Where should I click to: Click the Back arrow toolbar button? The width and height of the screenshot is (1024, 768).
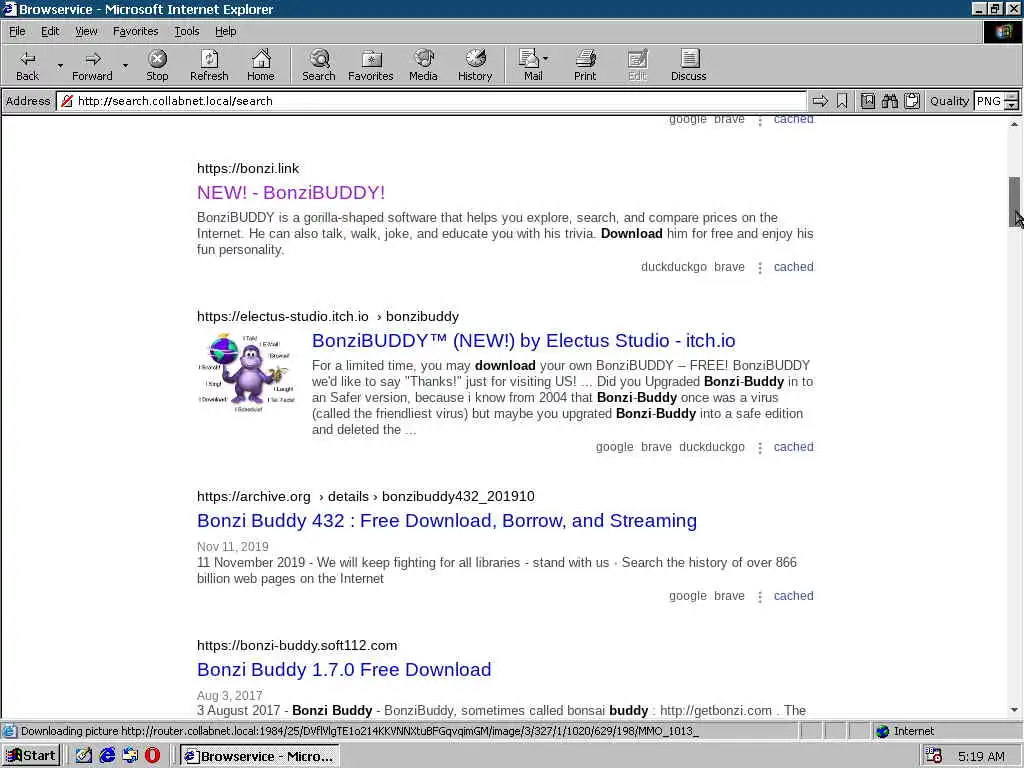(x=27, y=65)
